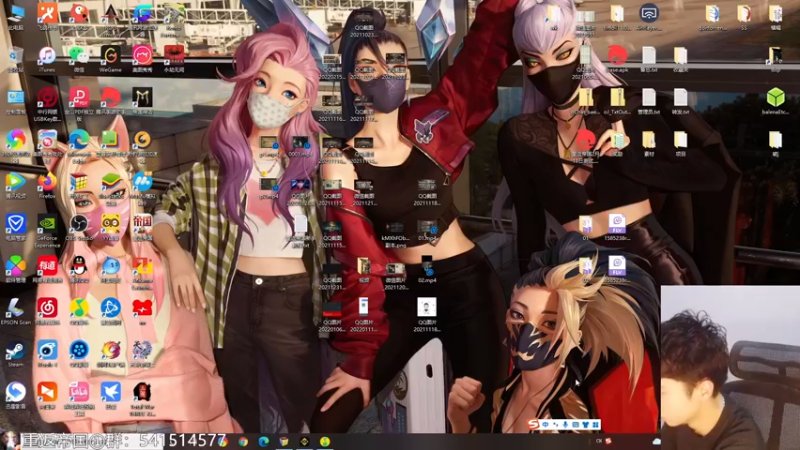Open the red Youdao shortcut
Viewport: 800px width, 450px height.
(x=47, y=266)
